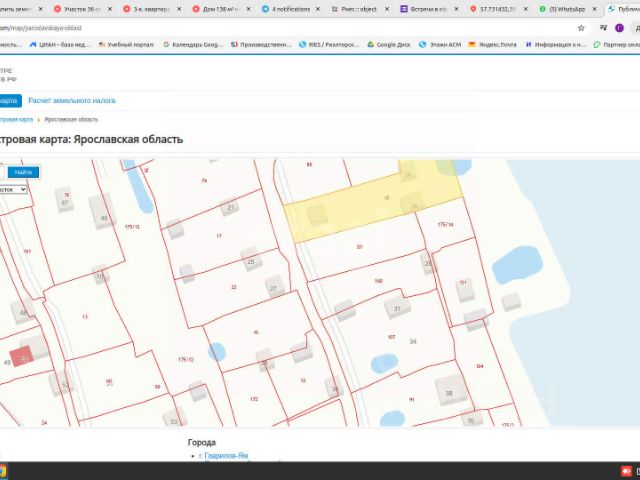The height and width of the screenshot is (480, 640).
Task: Open the object type dropdown on map
Action: coord(13,189)
